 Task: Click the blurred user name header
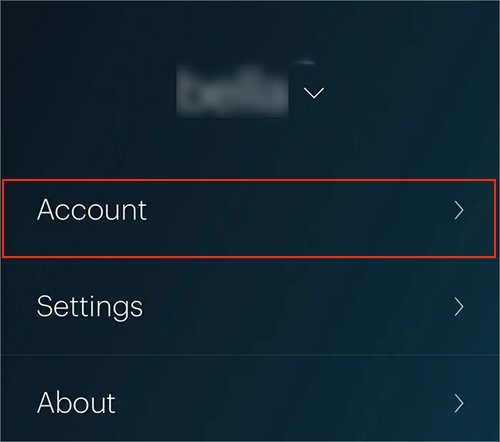(x=232, y=91)
